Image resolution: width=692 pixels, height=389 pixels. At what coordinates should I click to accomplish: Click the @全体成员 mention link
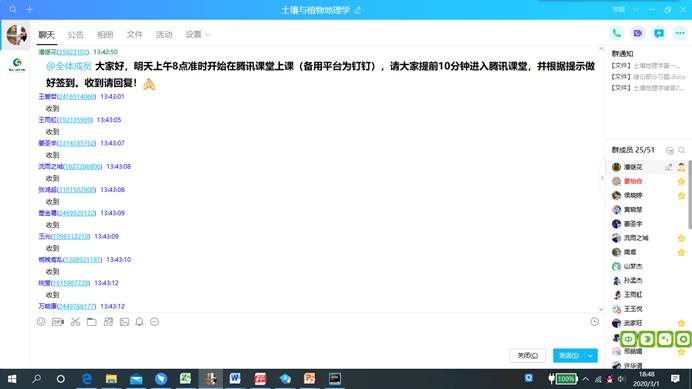[x=69, y=66]
